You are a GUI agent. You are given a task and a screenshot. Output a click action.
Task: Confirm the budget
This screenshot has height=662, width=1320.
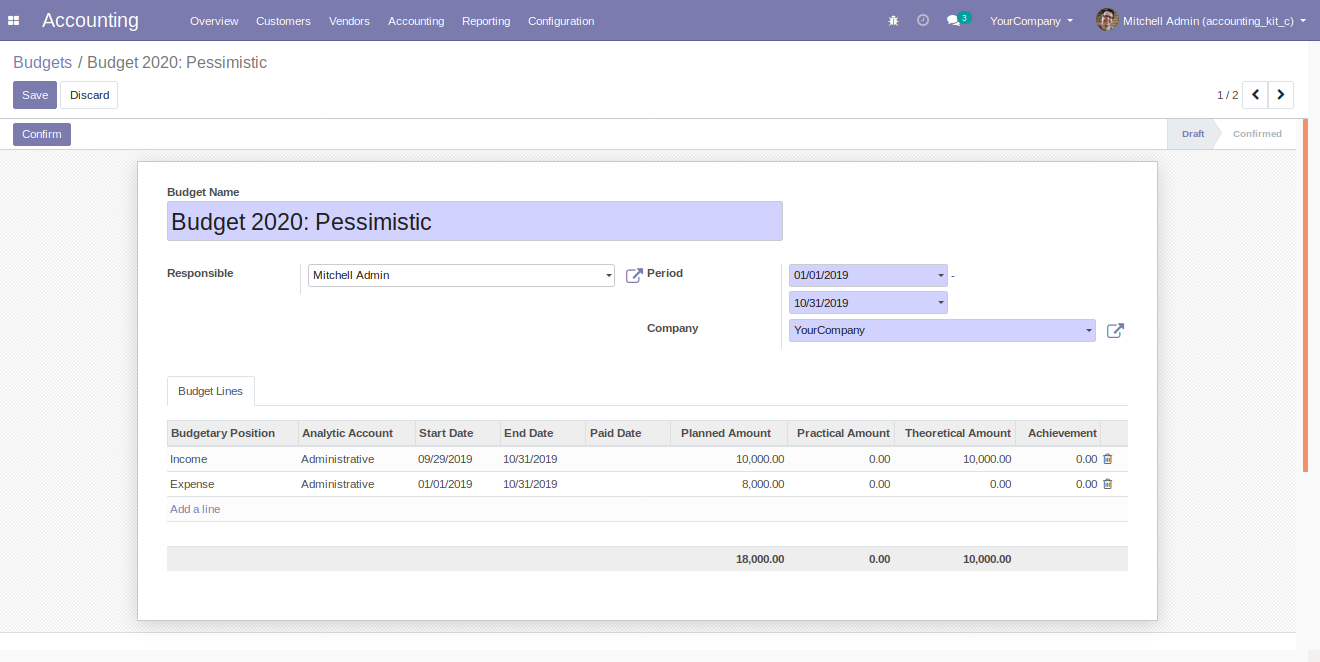click(42, 134)
